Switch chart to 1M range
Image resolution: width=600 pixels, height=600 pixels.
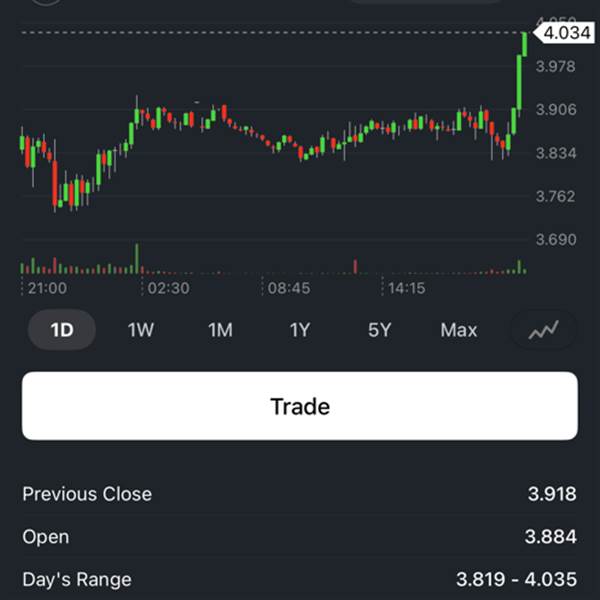point(220,330)
